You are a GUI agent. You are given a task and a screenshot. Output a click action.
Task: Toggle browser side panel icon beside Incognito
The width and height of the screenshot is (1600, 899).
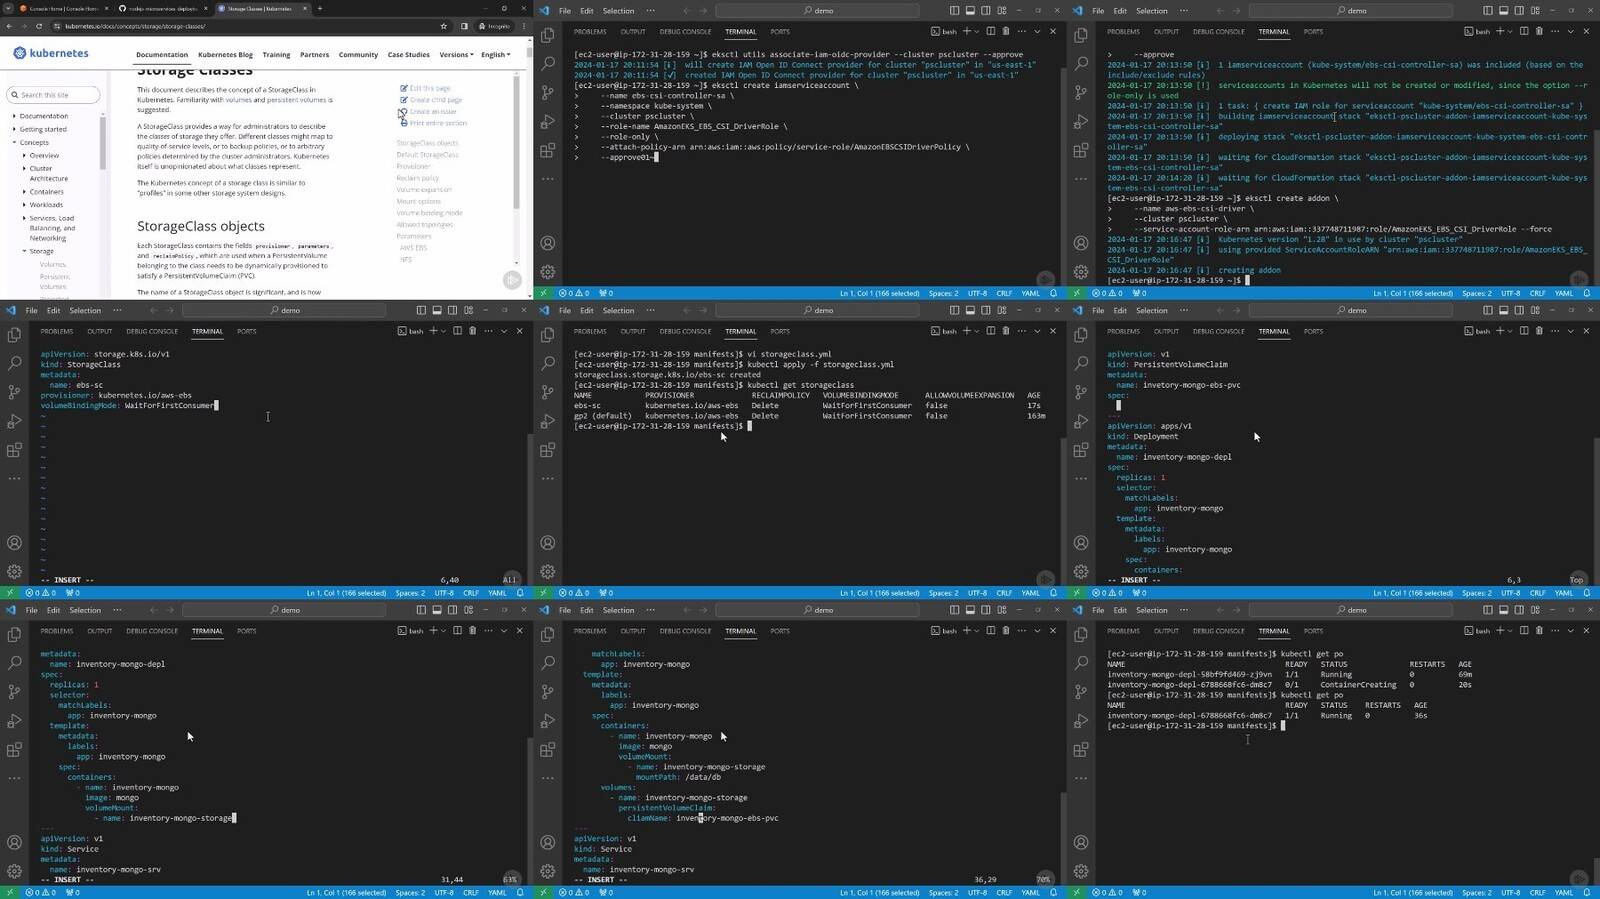464,26
